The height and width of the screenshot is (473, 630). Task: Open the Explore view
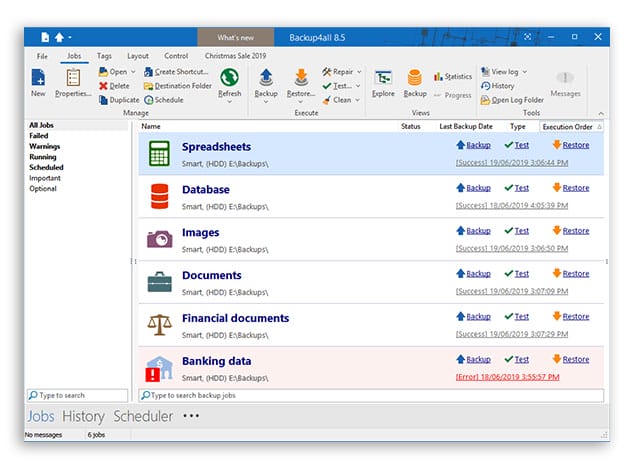coord(383,79)
